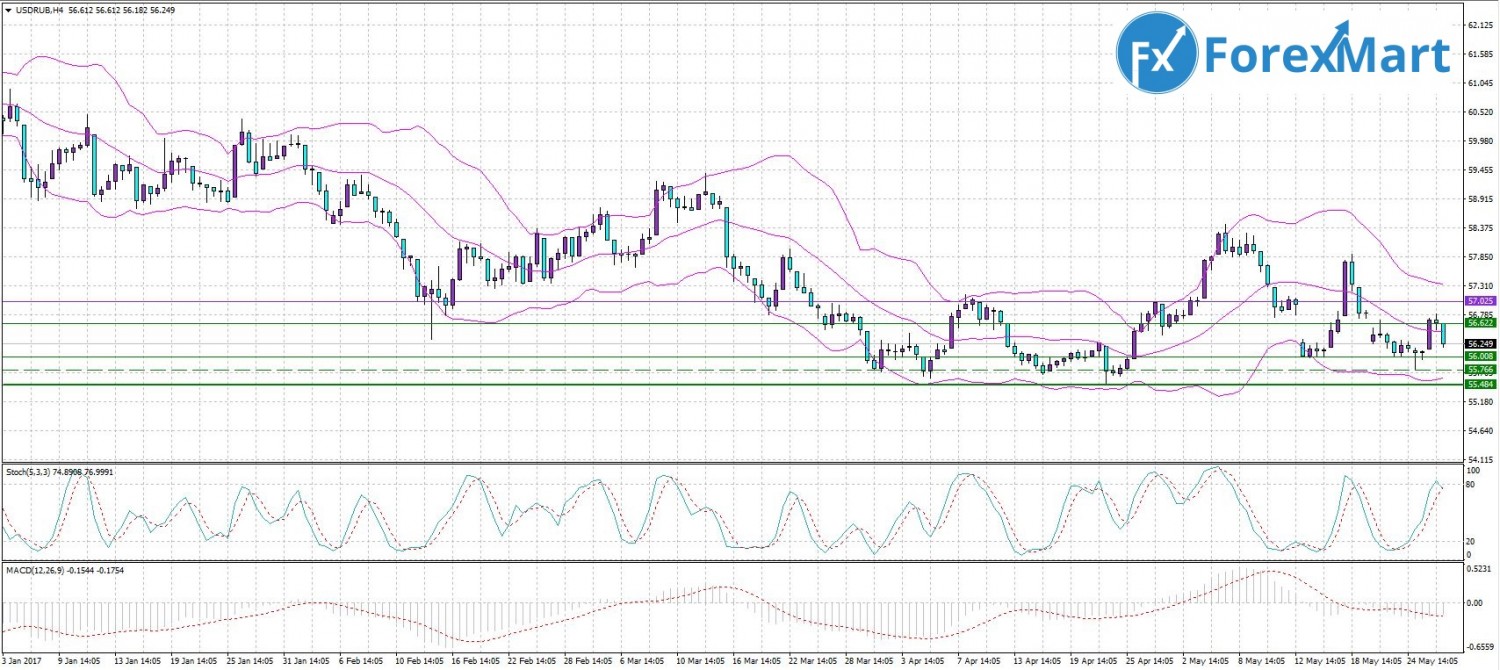Click the 3 Jan 2017 date label

point(22,661)
